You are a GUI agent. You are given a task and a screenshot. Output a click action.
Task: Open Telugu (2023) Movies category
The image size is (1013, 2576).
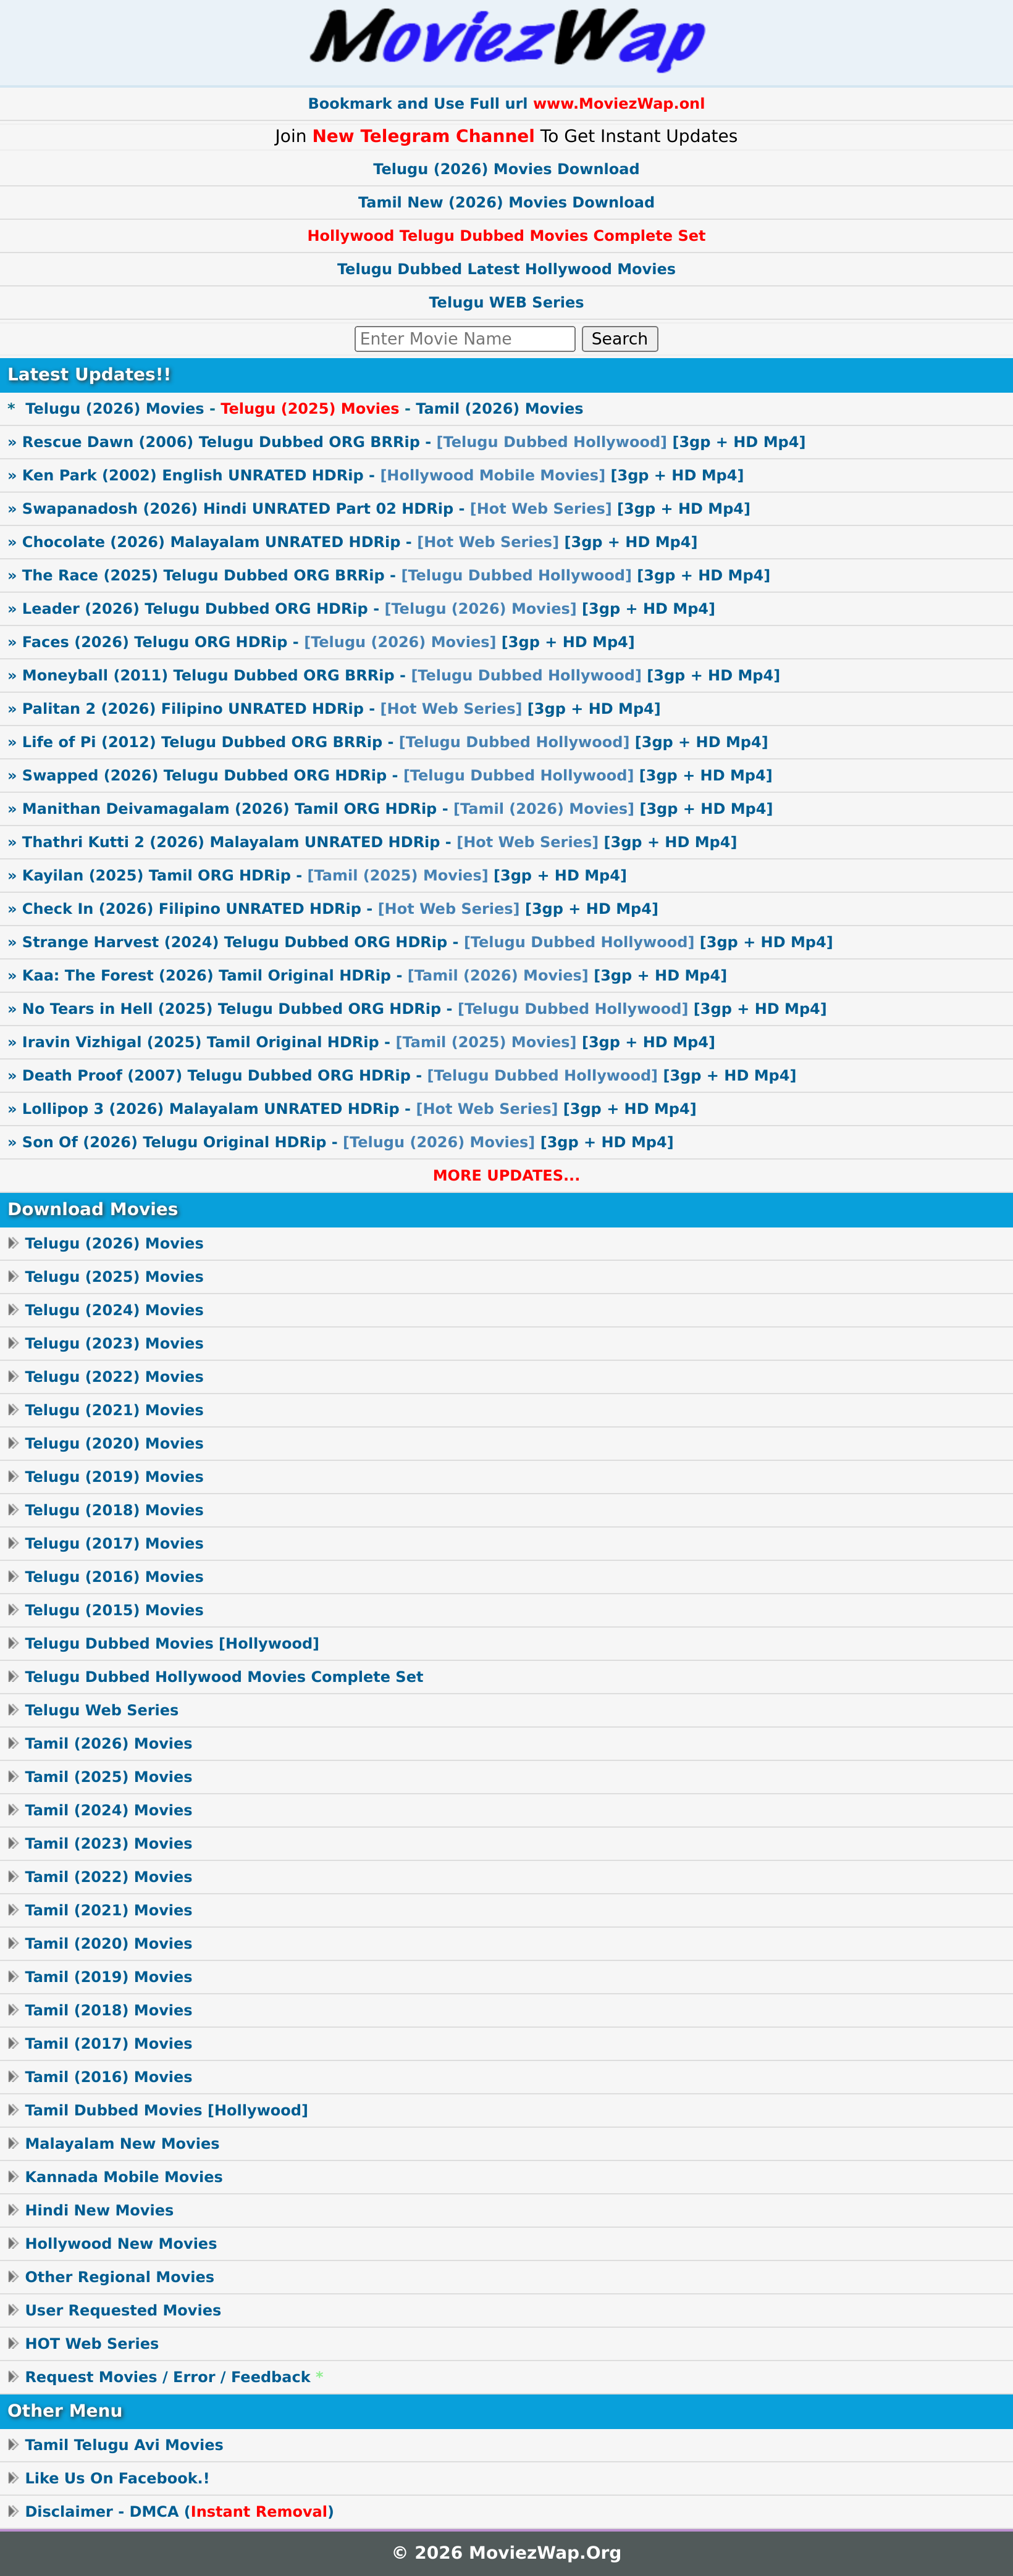tap(114, 1343)
